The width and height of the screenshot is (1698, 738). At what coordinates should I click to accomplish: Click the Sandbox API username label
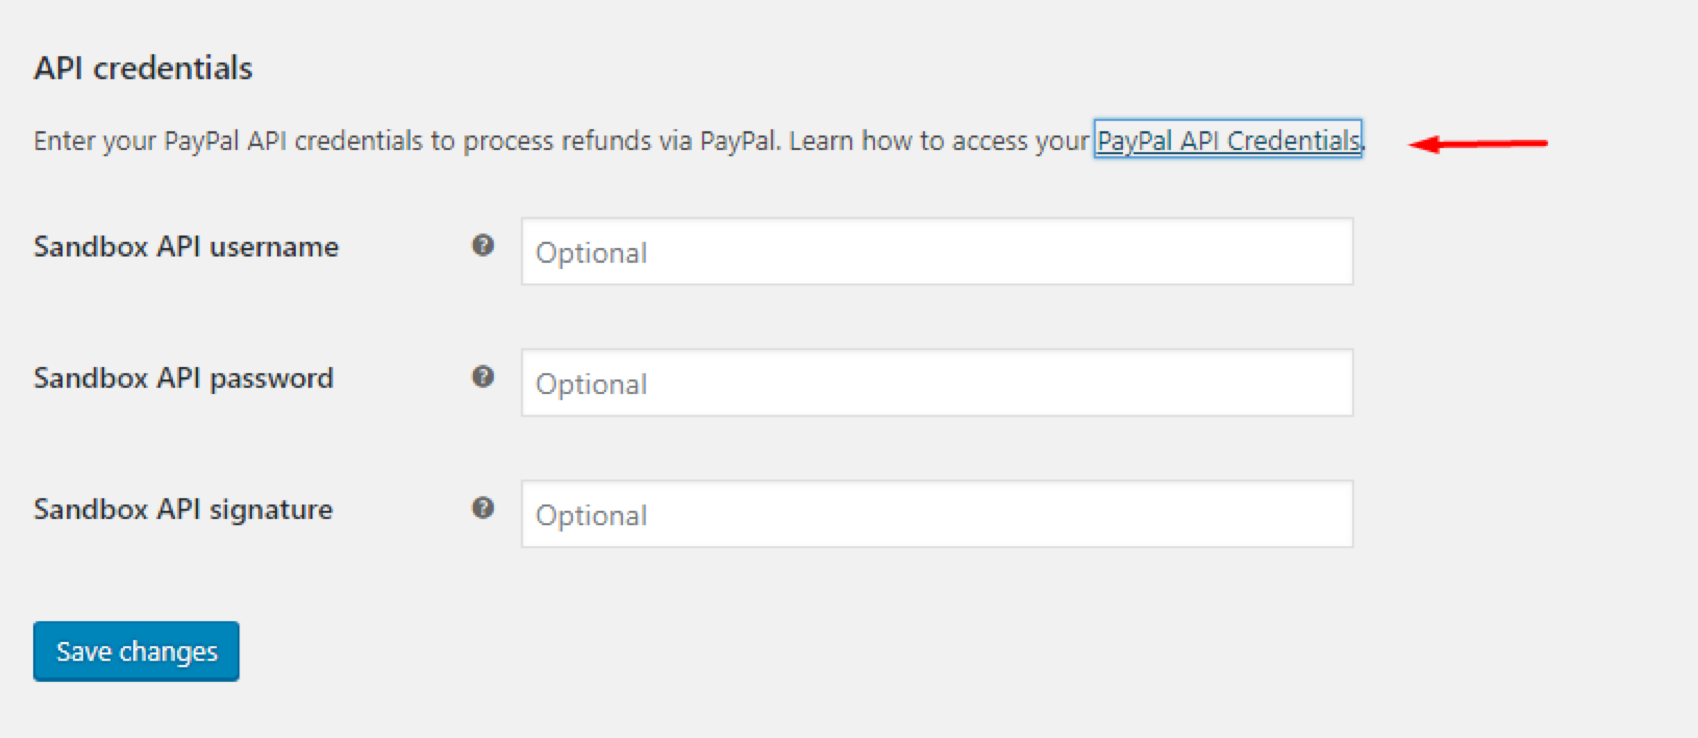[186, 247]
